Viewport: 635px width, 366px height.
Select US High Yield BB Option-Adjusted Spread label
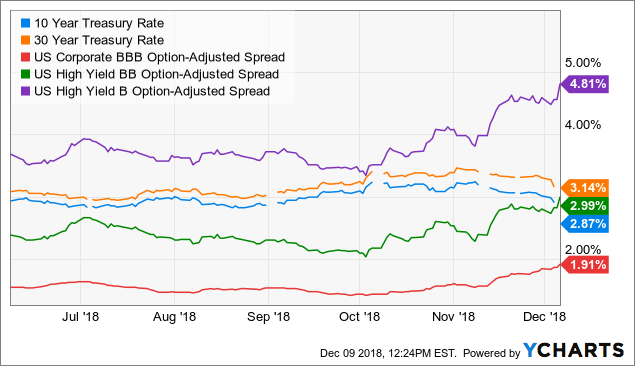pos(157,74)
